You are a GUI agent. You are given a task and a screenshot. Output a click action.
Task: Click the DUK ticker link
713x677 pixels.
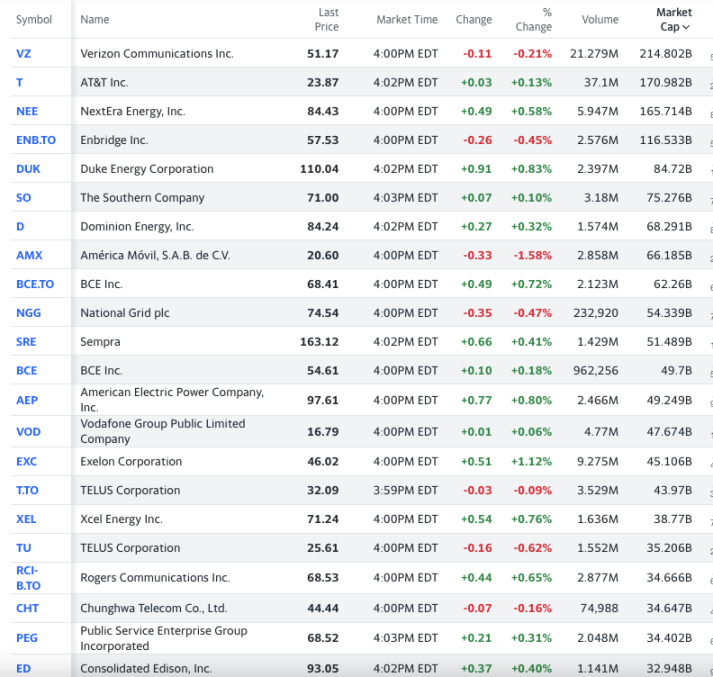[x=28, y=169]
